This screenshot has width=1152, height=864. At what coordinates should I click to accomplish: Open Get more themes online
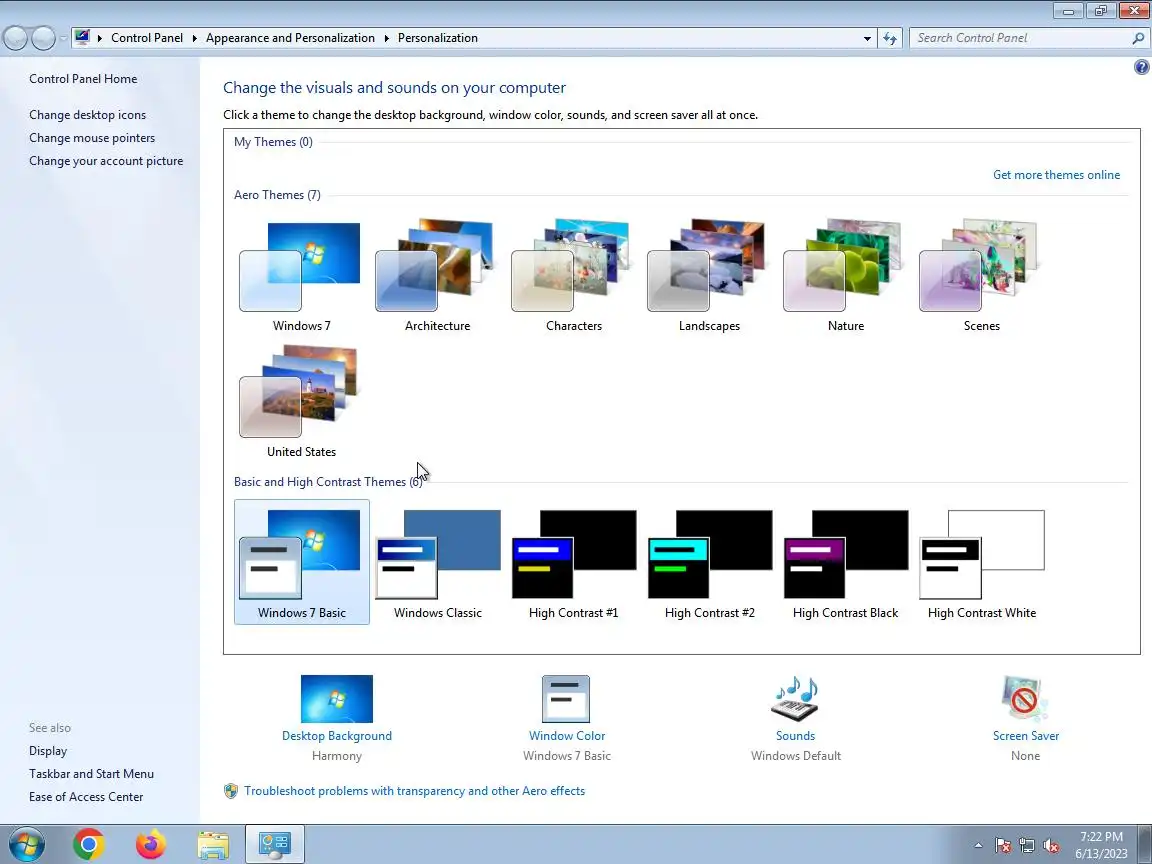click(1056, 175)
